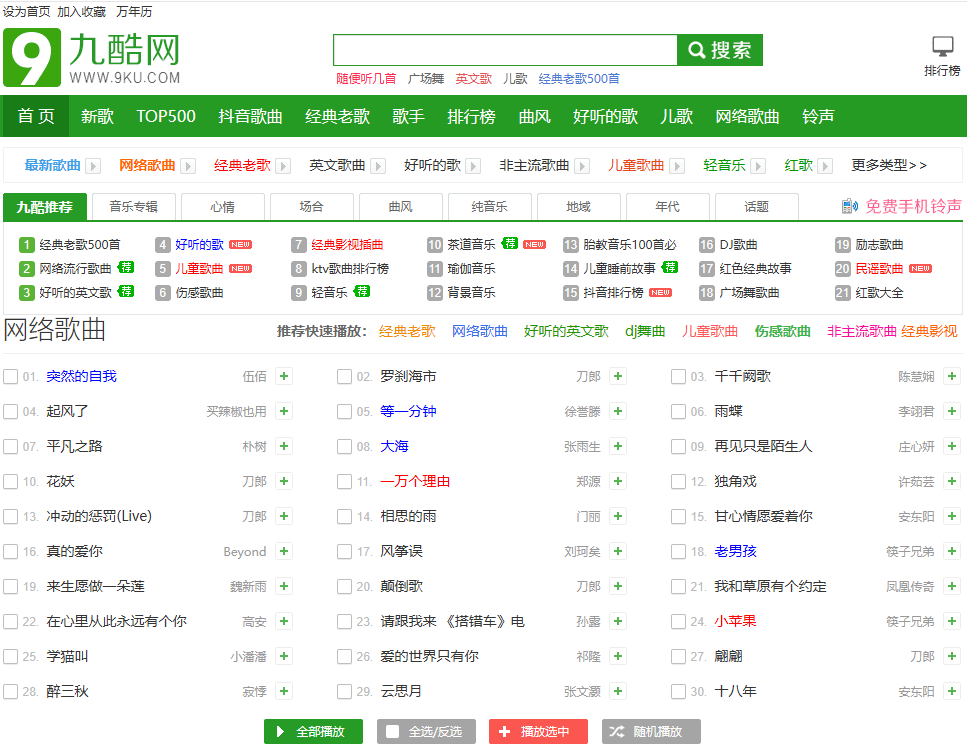Expand the arrow beside 红歌

click(x=825, y=166)
